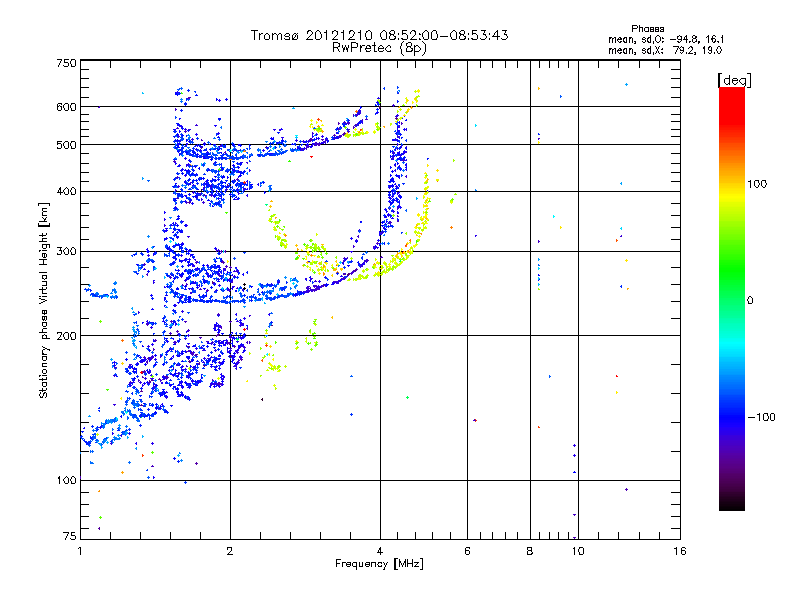Select the "RwPretec (8p)" subtitle
Viewport: 800px width, 600px height.
click(x=379, y=48)
